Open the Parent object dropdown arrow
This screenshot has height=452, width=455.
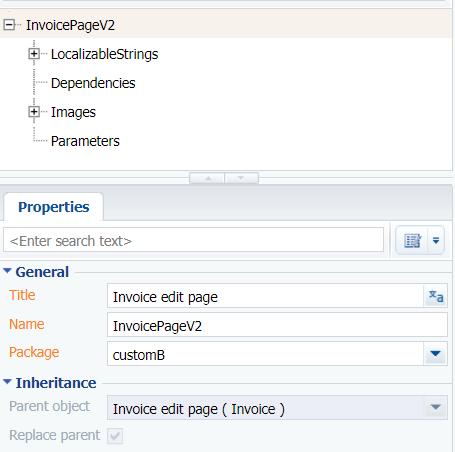pyautogui.click(x=436, y=408)
